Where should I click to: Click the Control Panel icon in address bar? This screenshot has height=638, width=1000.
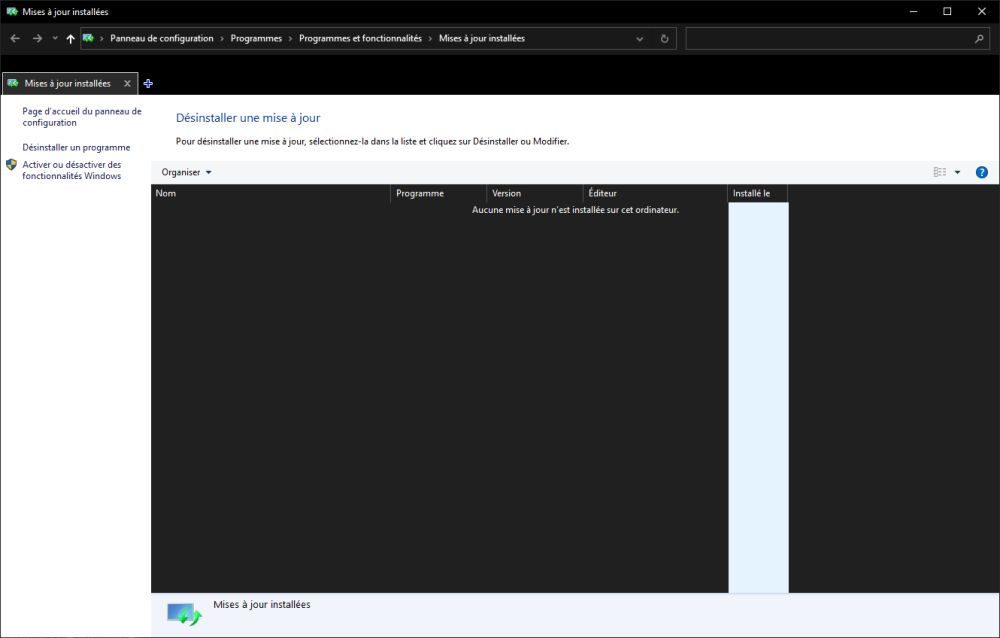pyautogui.click(x=89, y=38)
